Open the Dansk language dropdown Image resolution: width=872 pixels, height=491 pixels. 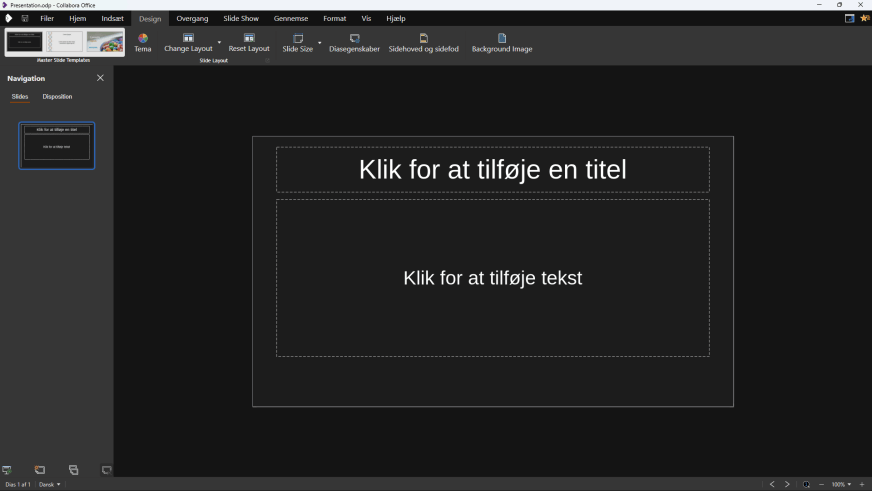(50, 484)
